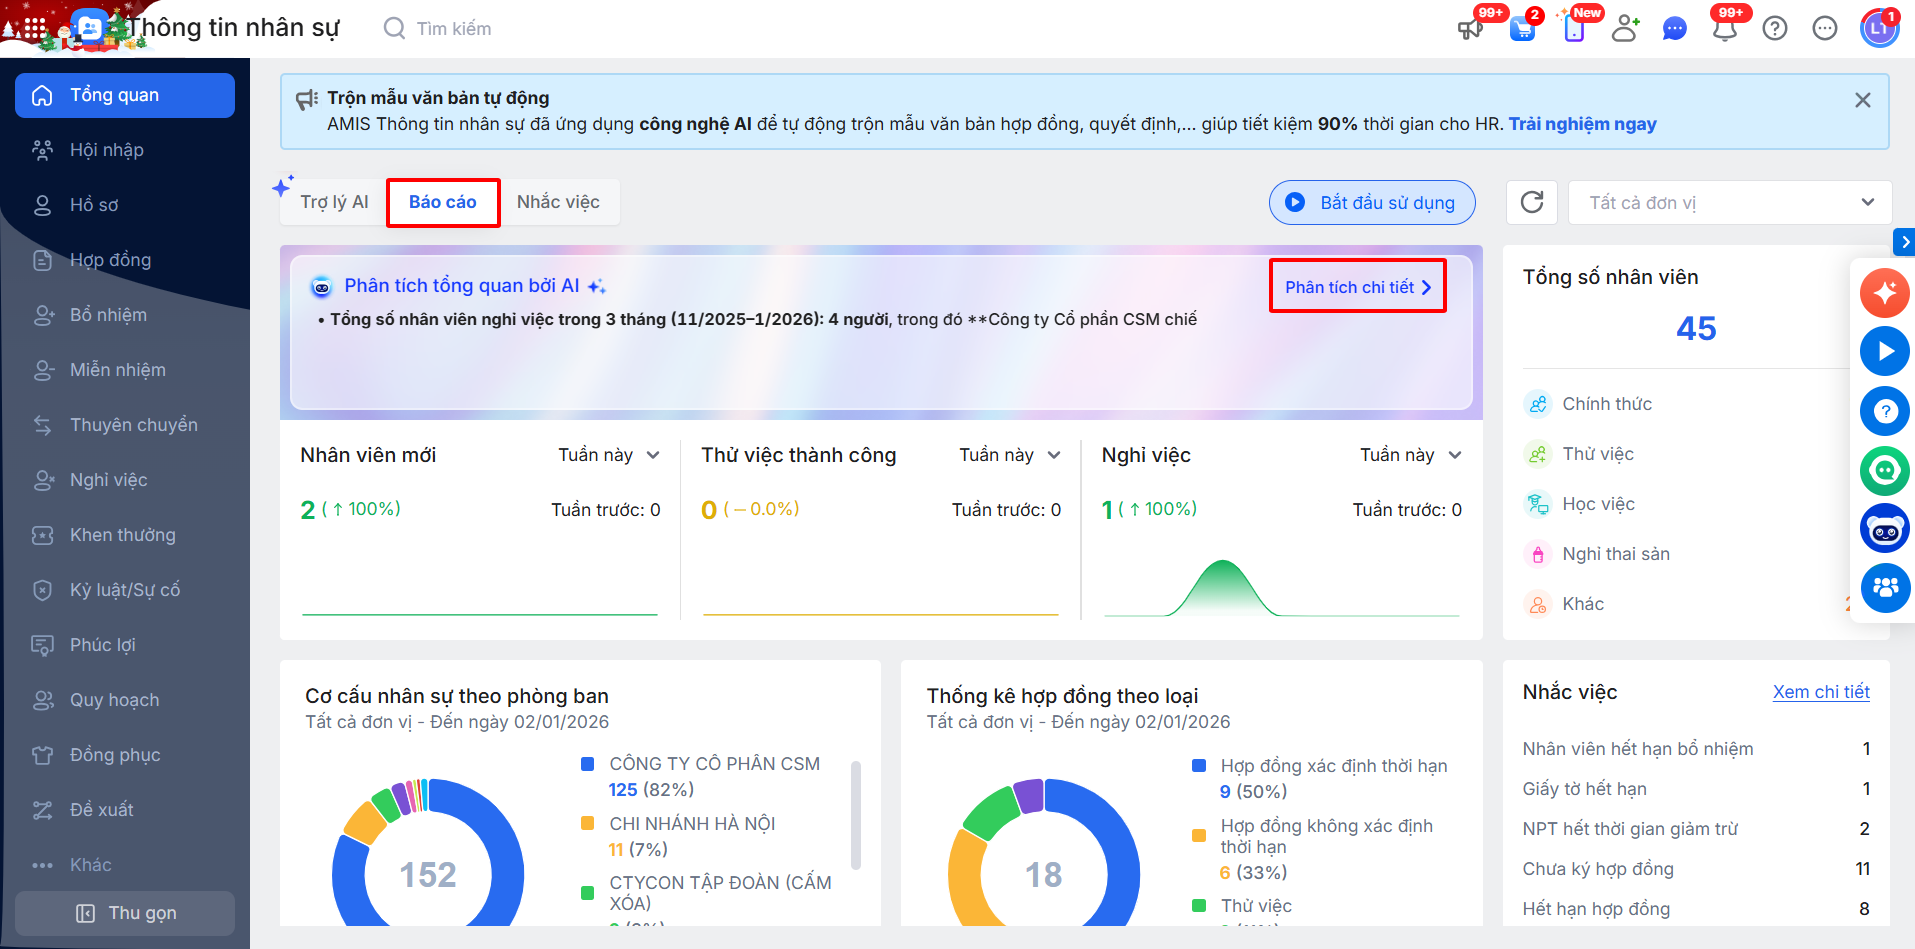Image resolution: width=1915 pixels, height=949 pixels.
Task: Open Tuần này dropdown for Nghỉ việc
Action: pyautogui.click(x=1411, y=455)
